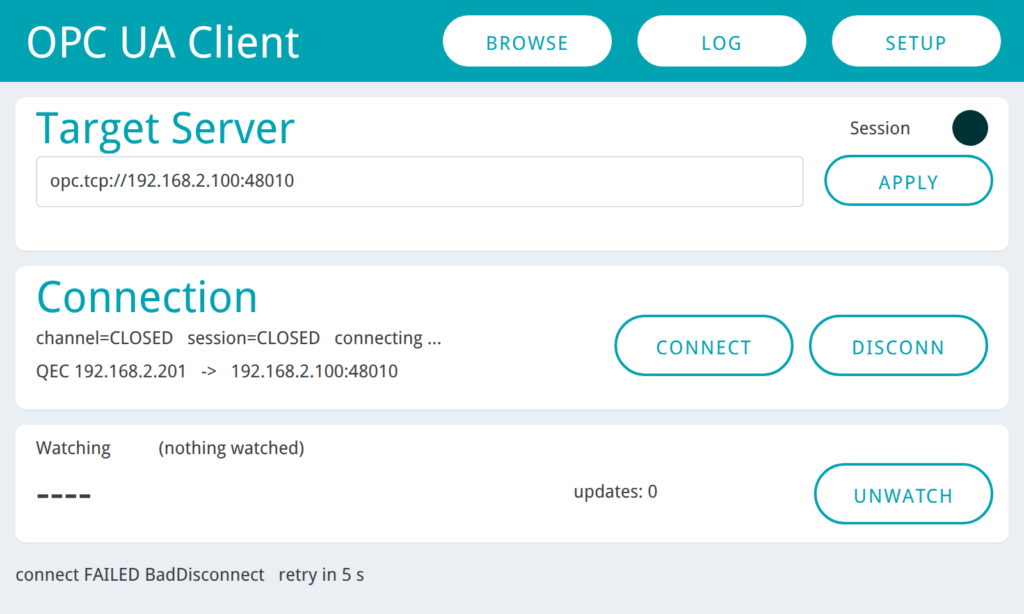
Task: Click the QEC 192.168.2.201 address text
Action: pos(111,371)
